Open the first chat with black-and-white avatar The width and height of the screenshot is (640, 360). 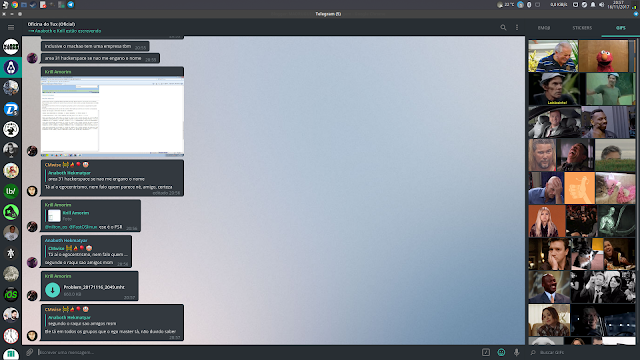coord(11,46)
